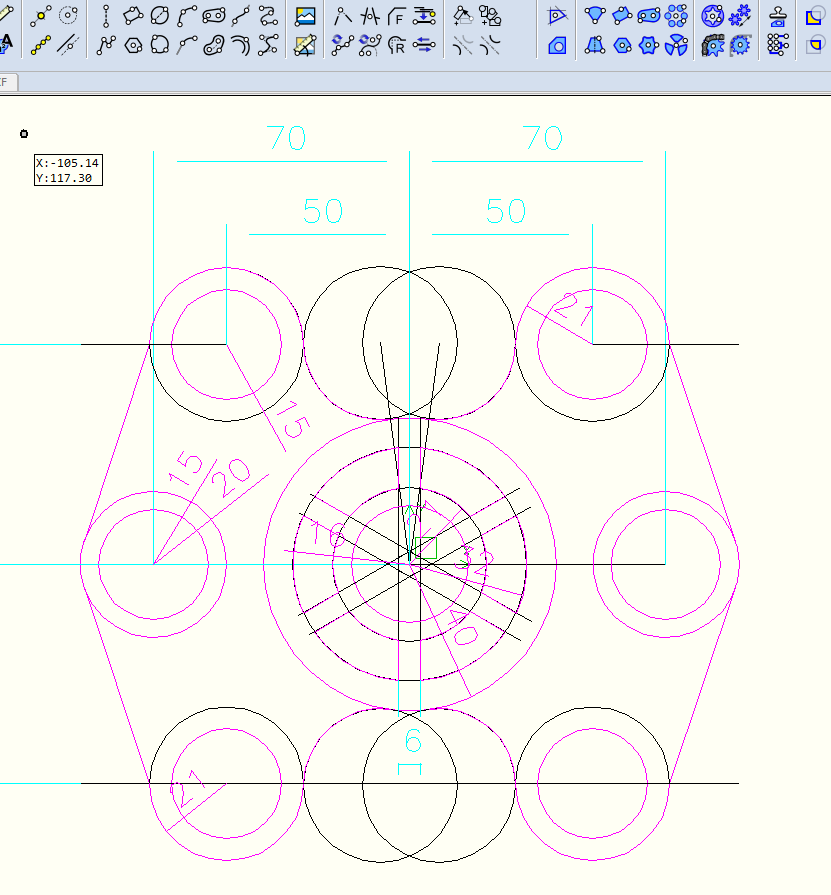Click the top-left cyan 70 dimension text
This screenshot has width=831, height=895.
pyautogui.click(x=286, y=139)
